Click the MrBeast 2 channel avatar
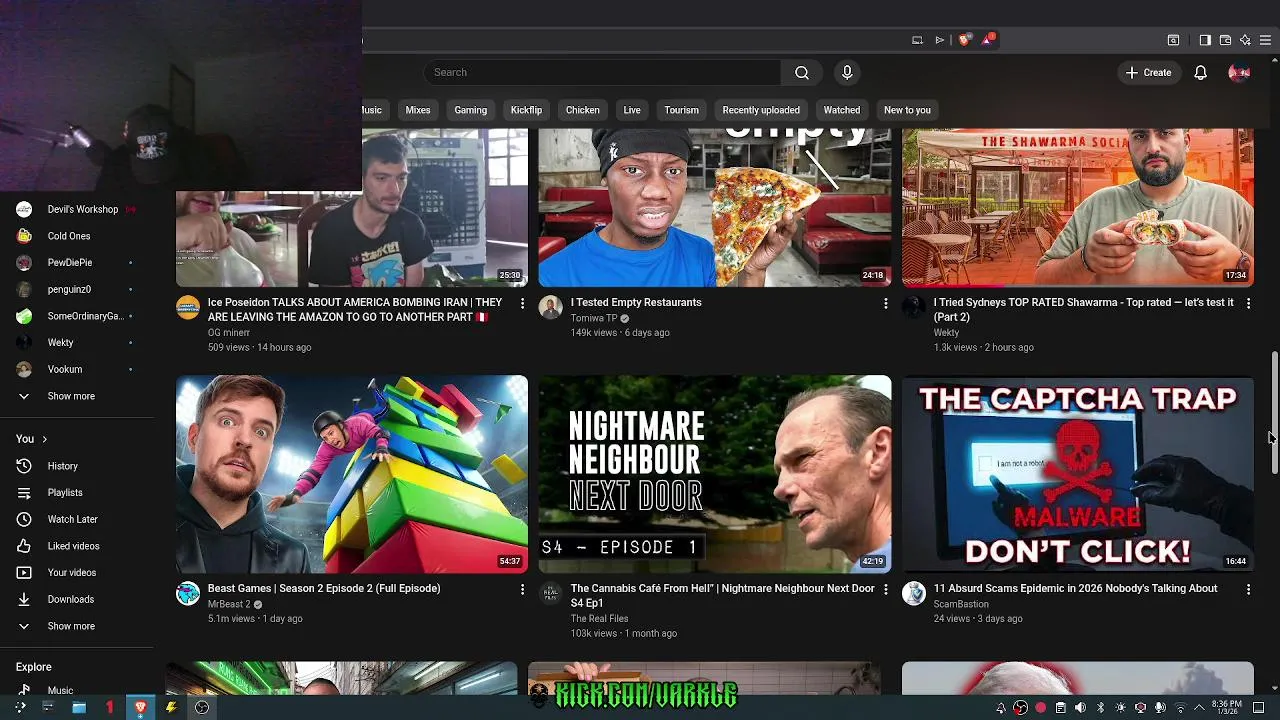Viewport: 1280px width, 720px height. click(188, 594)
